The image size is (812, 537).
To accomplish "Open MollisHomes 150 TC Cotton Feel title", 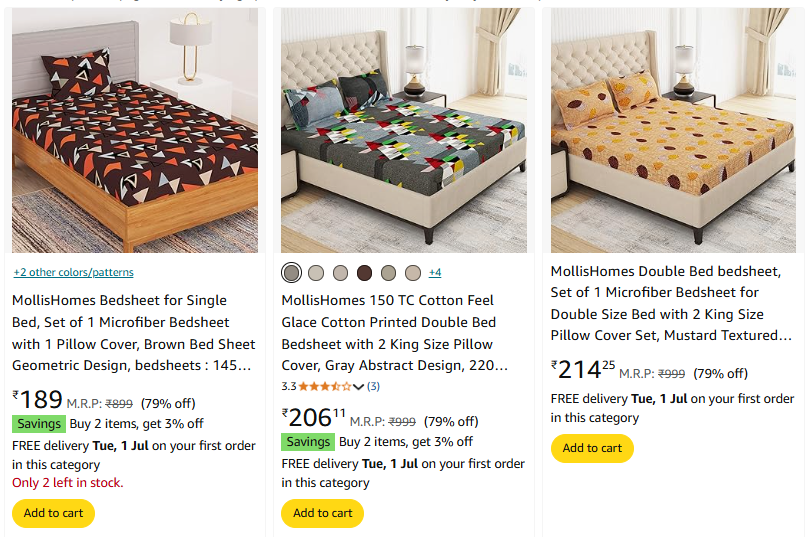I will tap(395, 333).
